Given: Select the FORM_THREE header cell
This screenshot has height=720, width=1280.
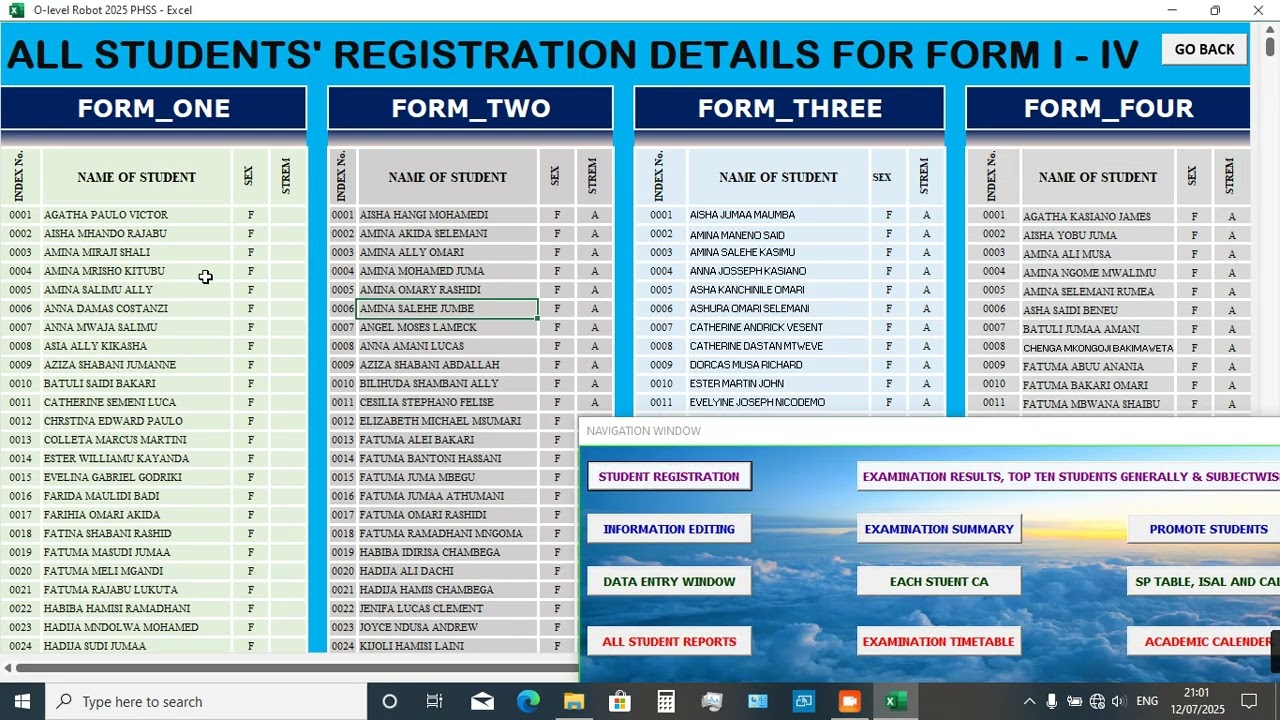Looking at the screenshot, I should tap(789, 108).
